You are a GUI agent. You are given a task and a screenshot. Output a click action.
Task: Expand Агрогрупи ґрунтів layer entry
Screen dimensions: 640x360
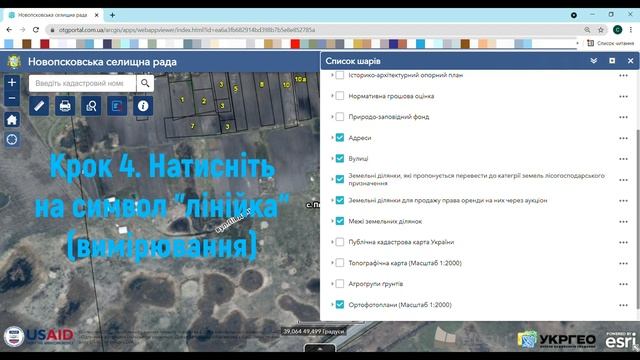332,284
